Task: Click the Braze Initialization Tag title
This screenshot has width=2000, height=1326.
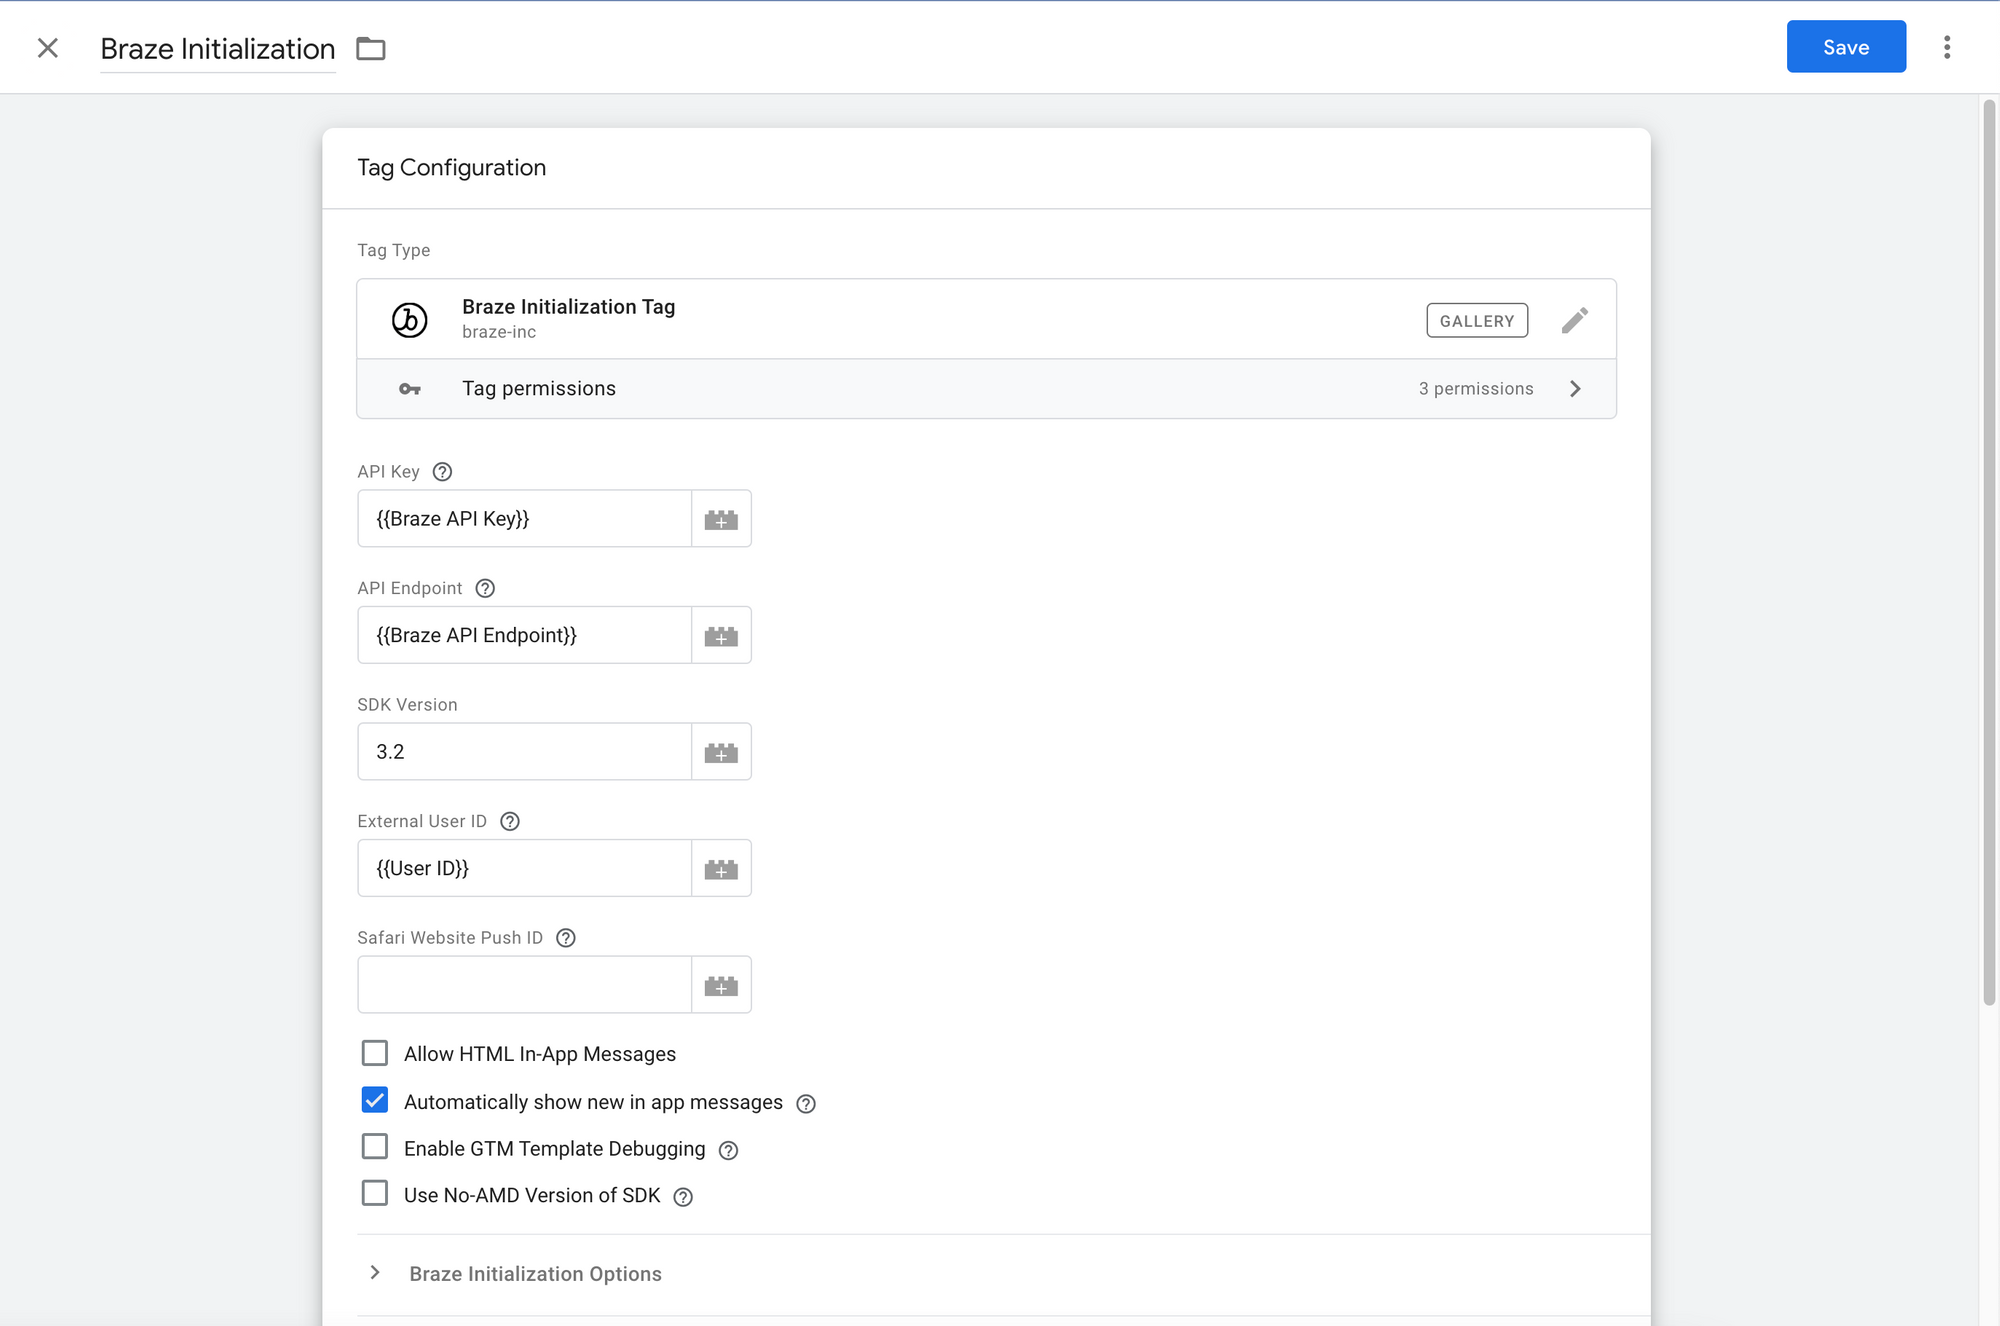Action: pyautogui.click(x=568, y=307)
